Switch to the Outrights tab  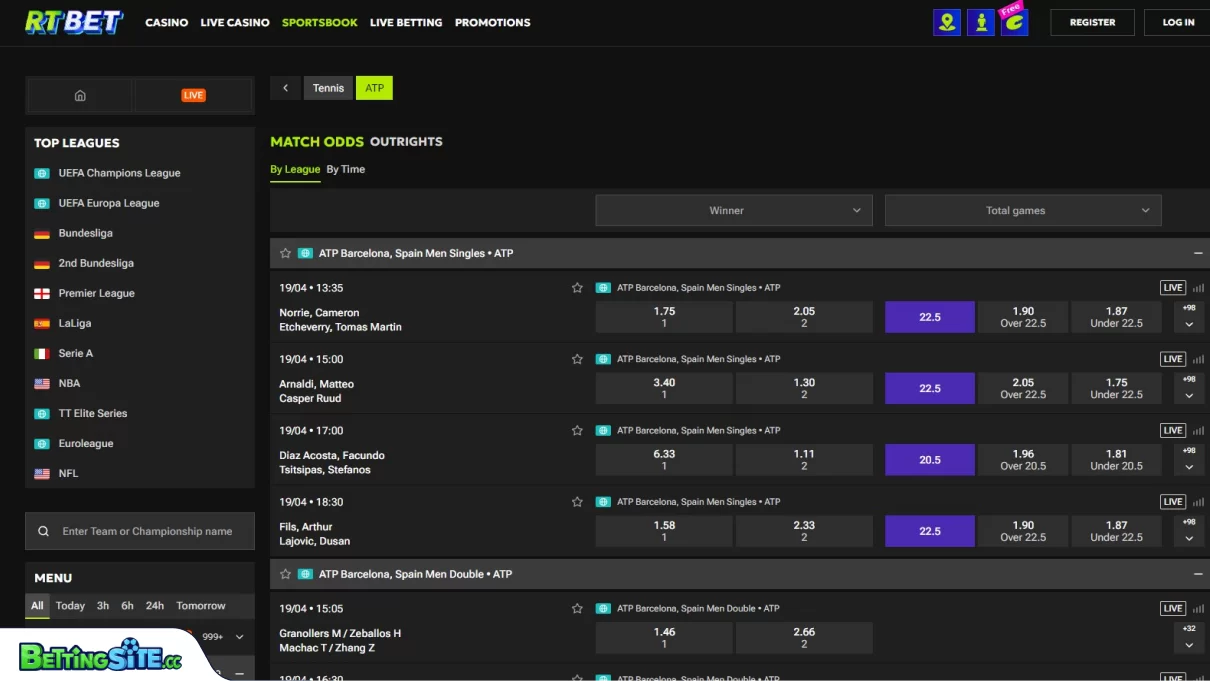click(406, 142)
